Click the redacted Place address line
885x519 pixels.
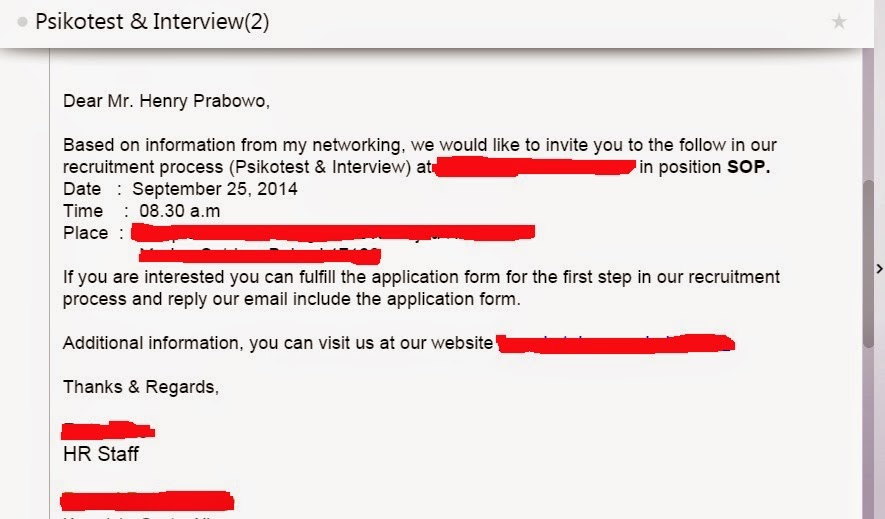click(333, 232)
